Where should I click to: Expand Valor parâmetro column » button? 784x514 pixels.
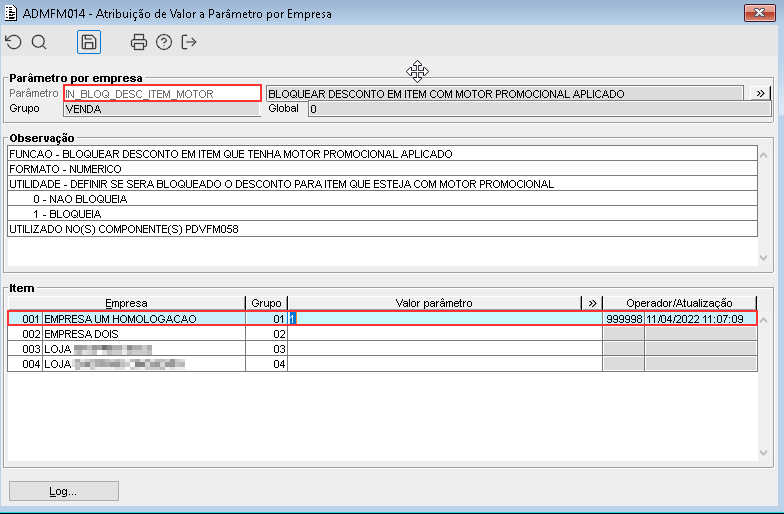[x=592, y=303]
